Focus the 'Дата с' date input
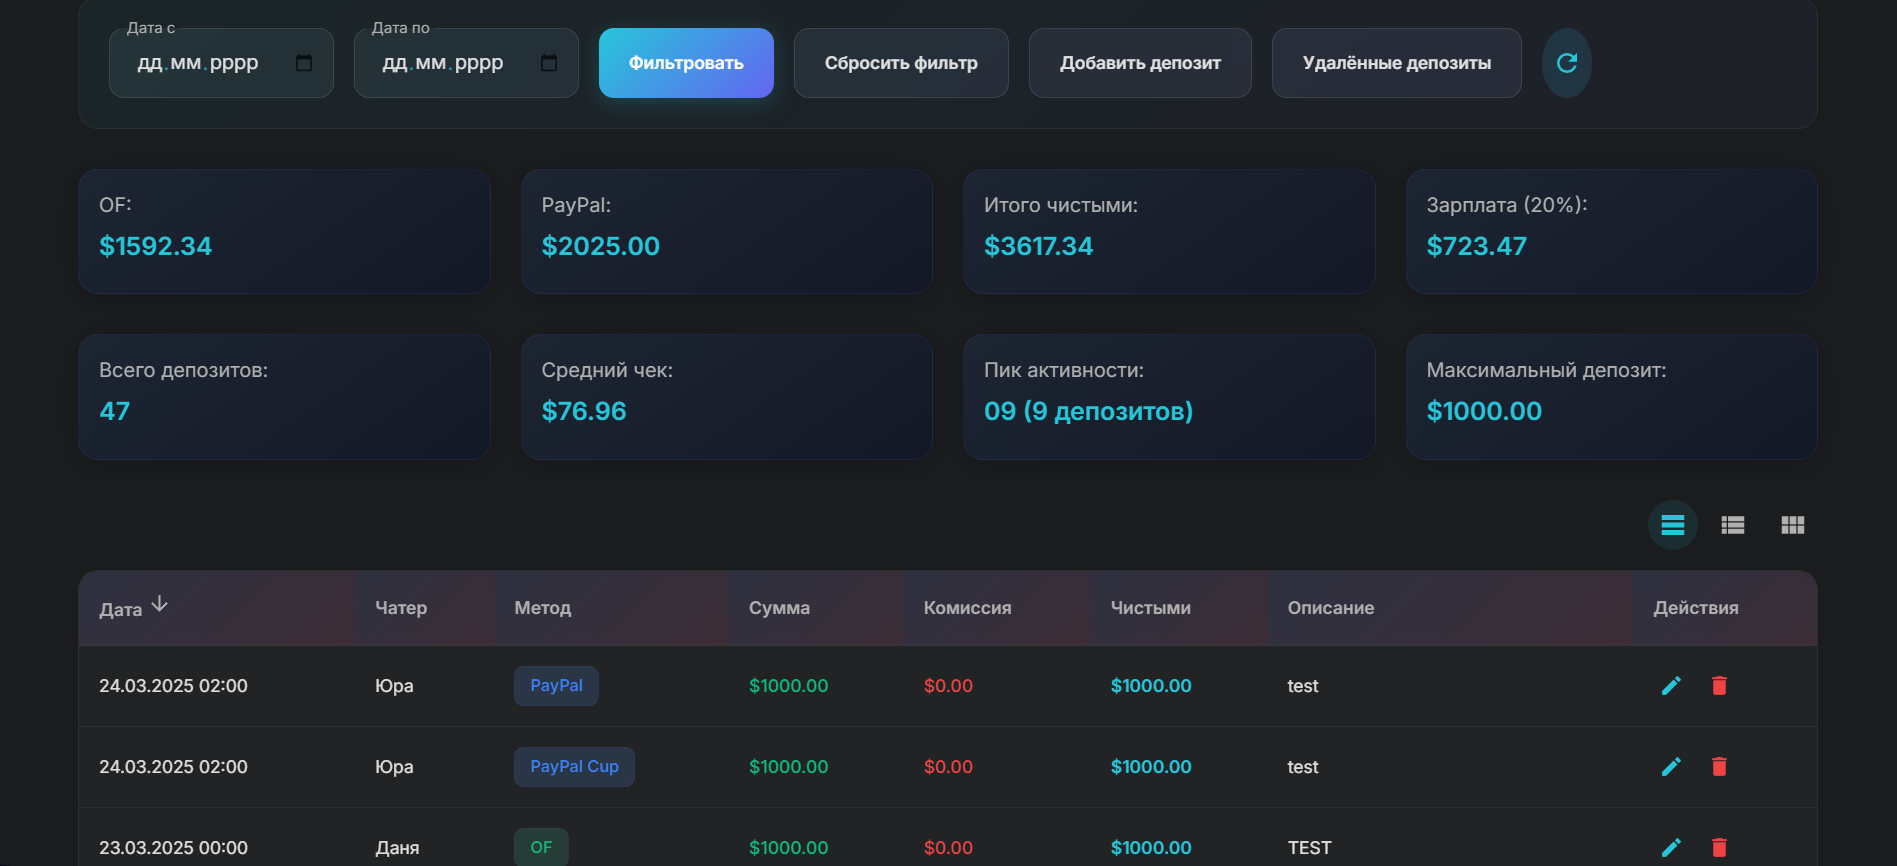Screen dimensions: 1897x866 click(221, 63)
